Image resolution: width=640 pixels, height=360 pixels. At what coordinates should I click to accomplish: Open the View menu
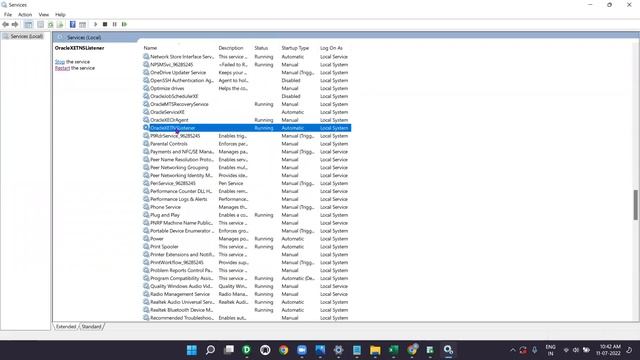pos(44,15)
